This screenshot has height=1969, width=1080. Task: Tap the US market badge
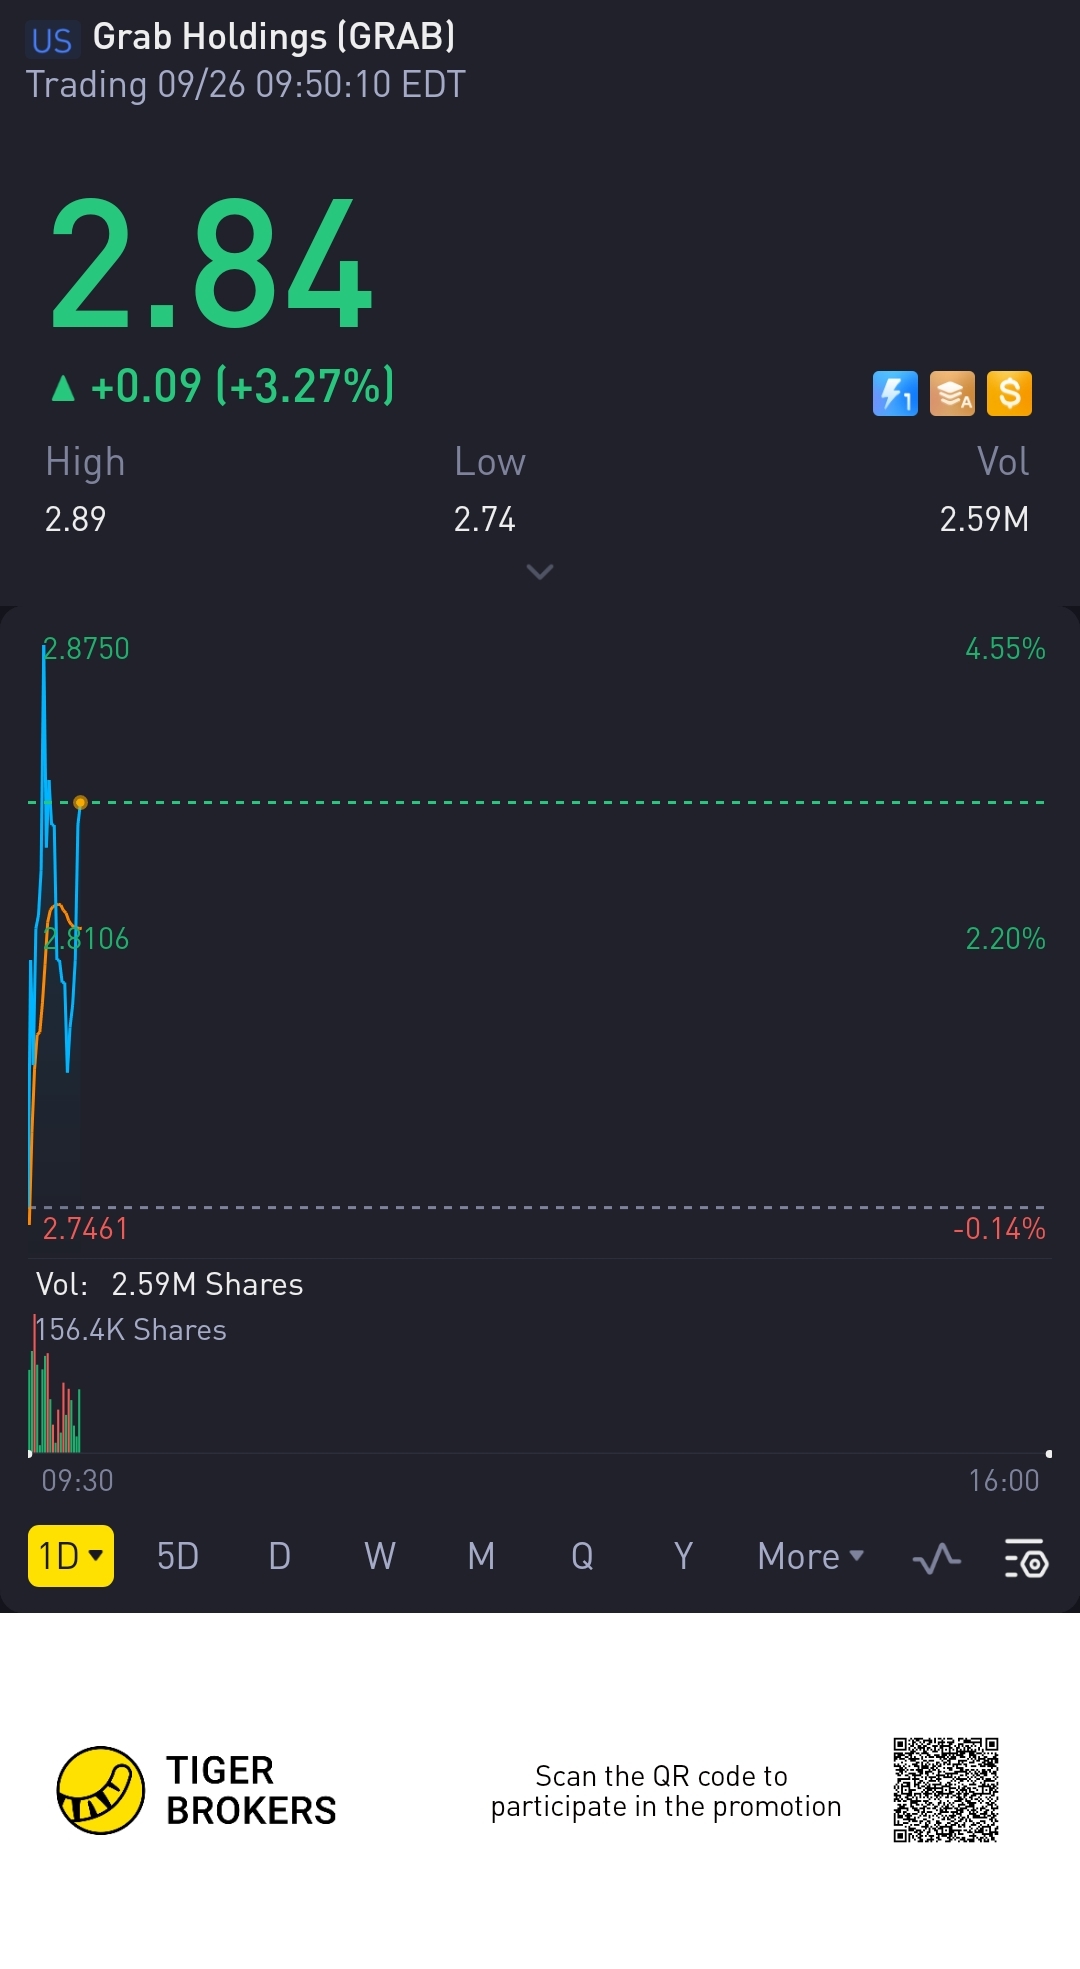(x=52, y=40)
